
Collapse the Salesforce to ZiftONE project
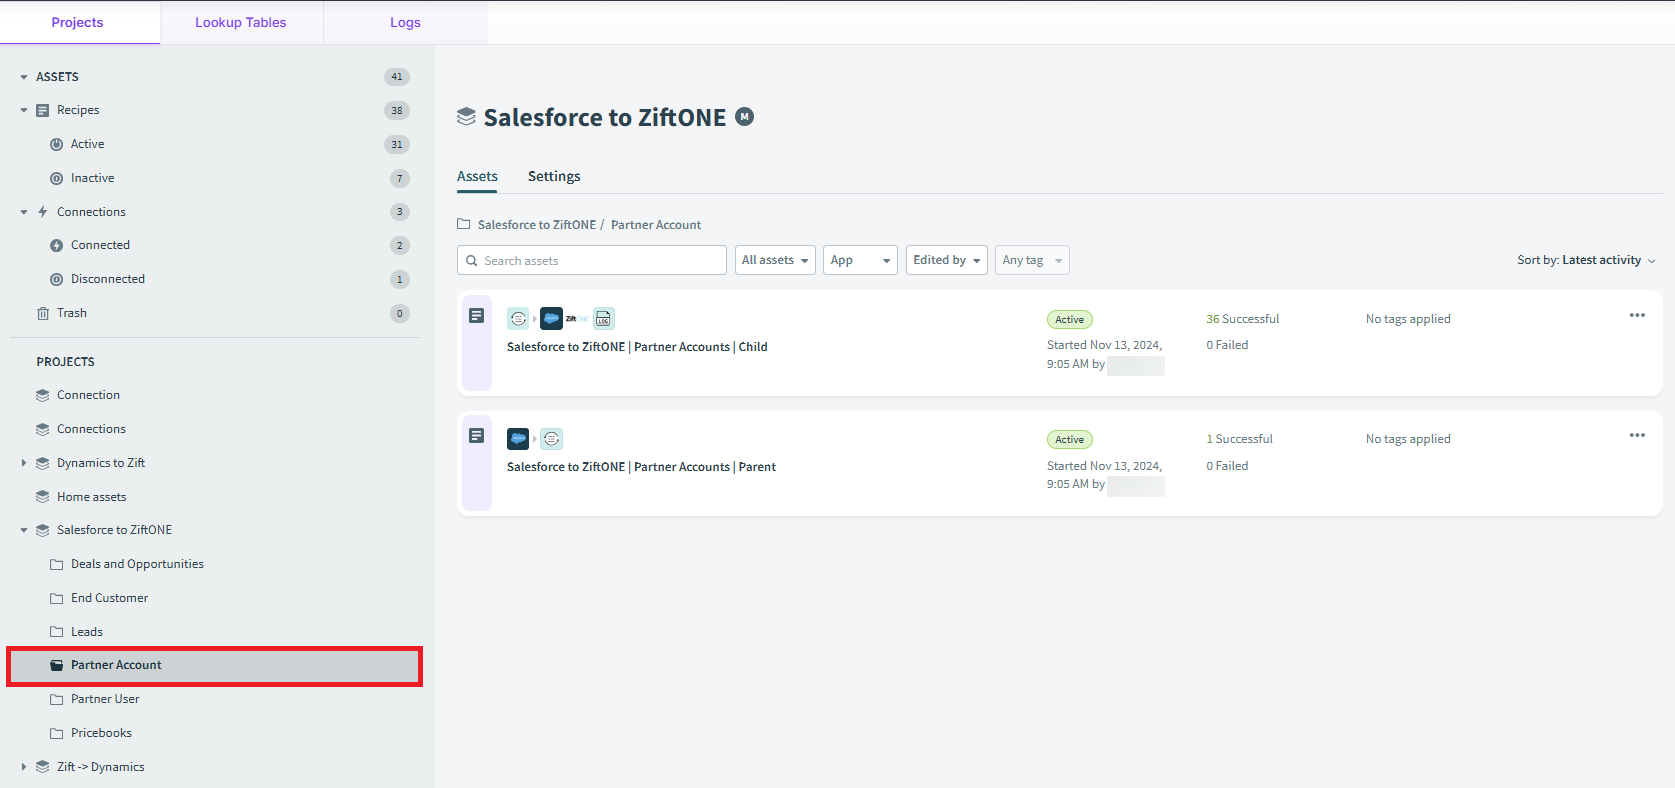[x=24, y=530]
